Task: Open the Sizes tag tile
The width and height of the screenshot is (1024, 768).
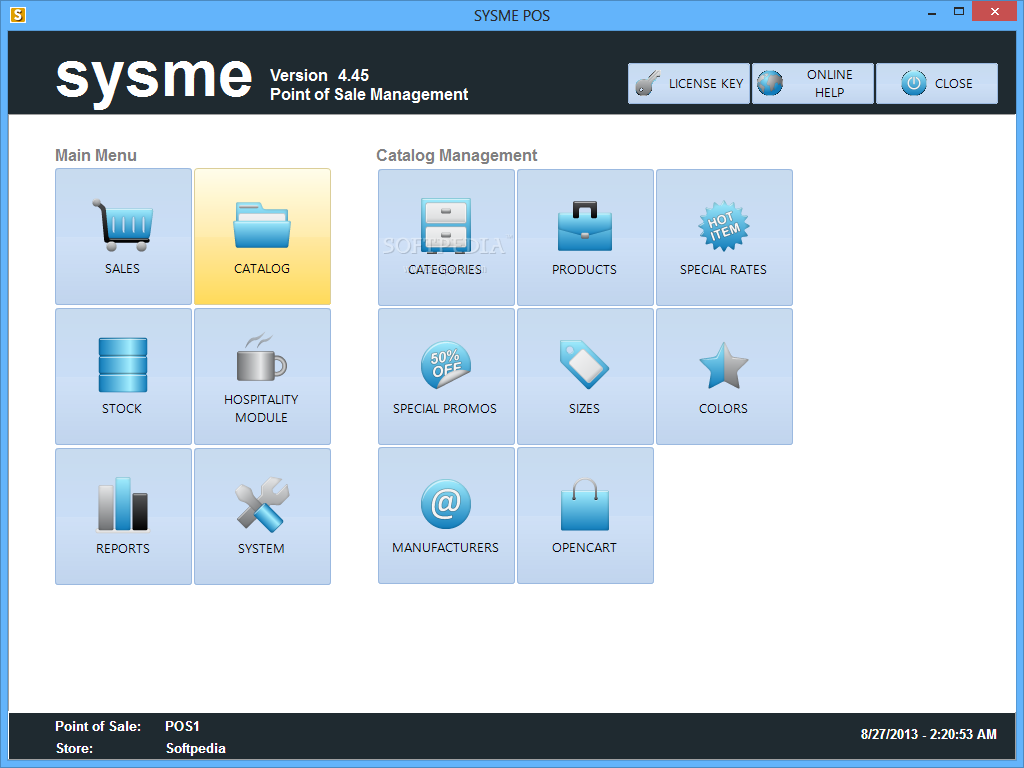Action: pyautogui.click(x=585, y=376)
